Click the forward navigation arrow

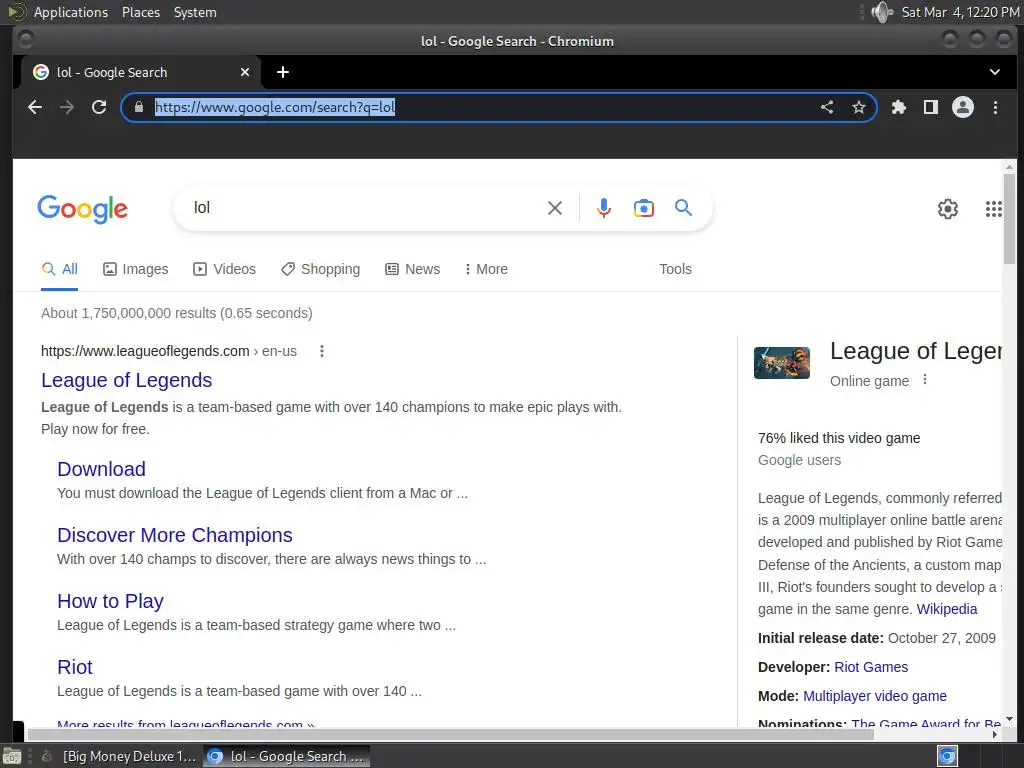click(67, 107)
